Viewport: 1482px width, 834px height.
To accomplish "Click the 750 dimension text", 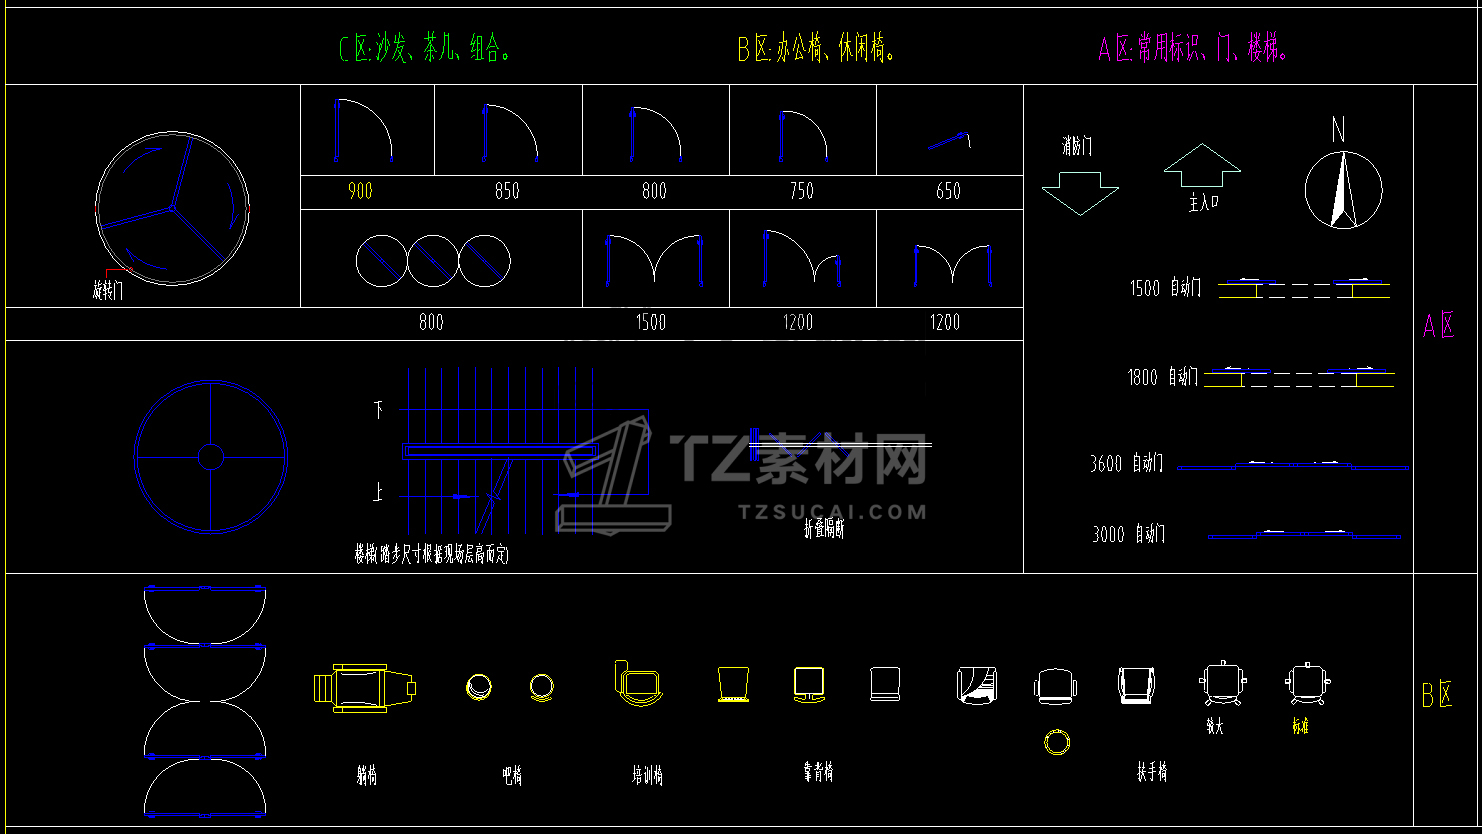I will (802, 191).
